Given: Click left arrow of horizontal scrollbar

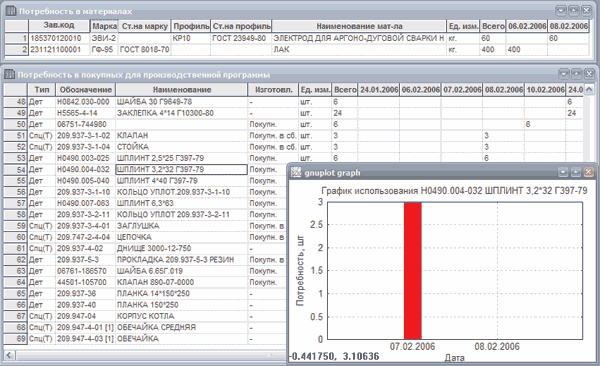Looking at the screenshot, I should pos(9,355).
